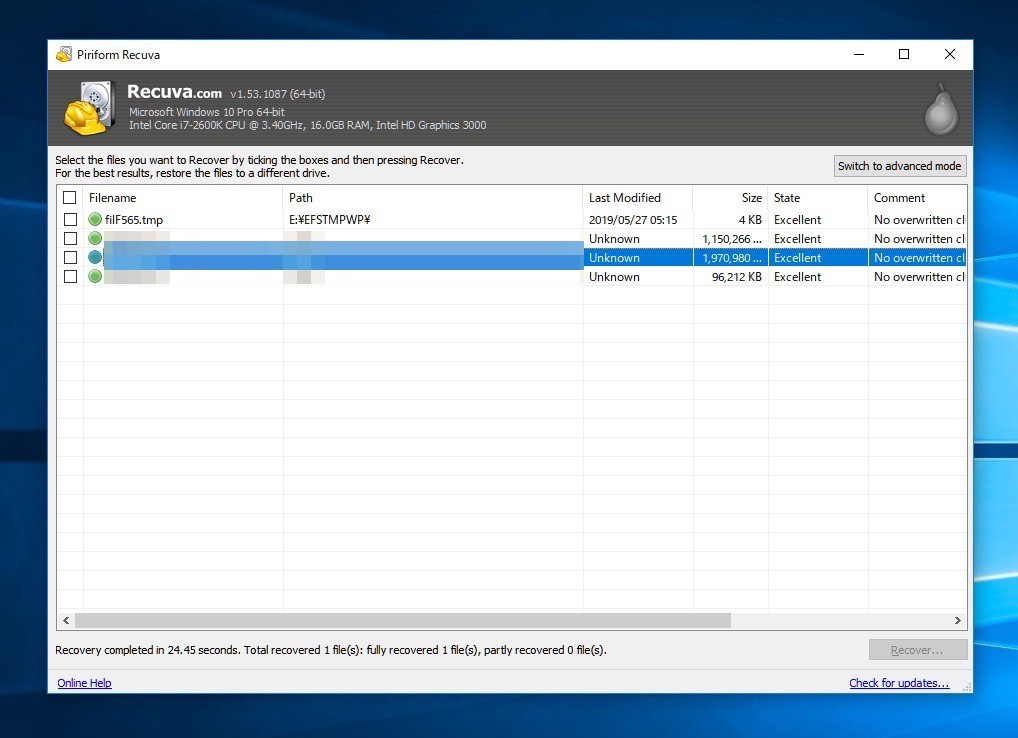Tick checkbox of the 96,212 KB file

(x=70, y=277)
